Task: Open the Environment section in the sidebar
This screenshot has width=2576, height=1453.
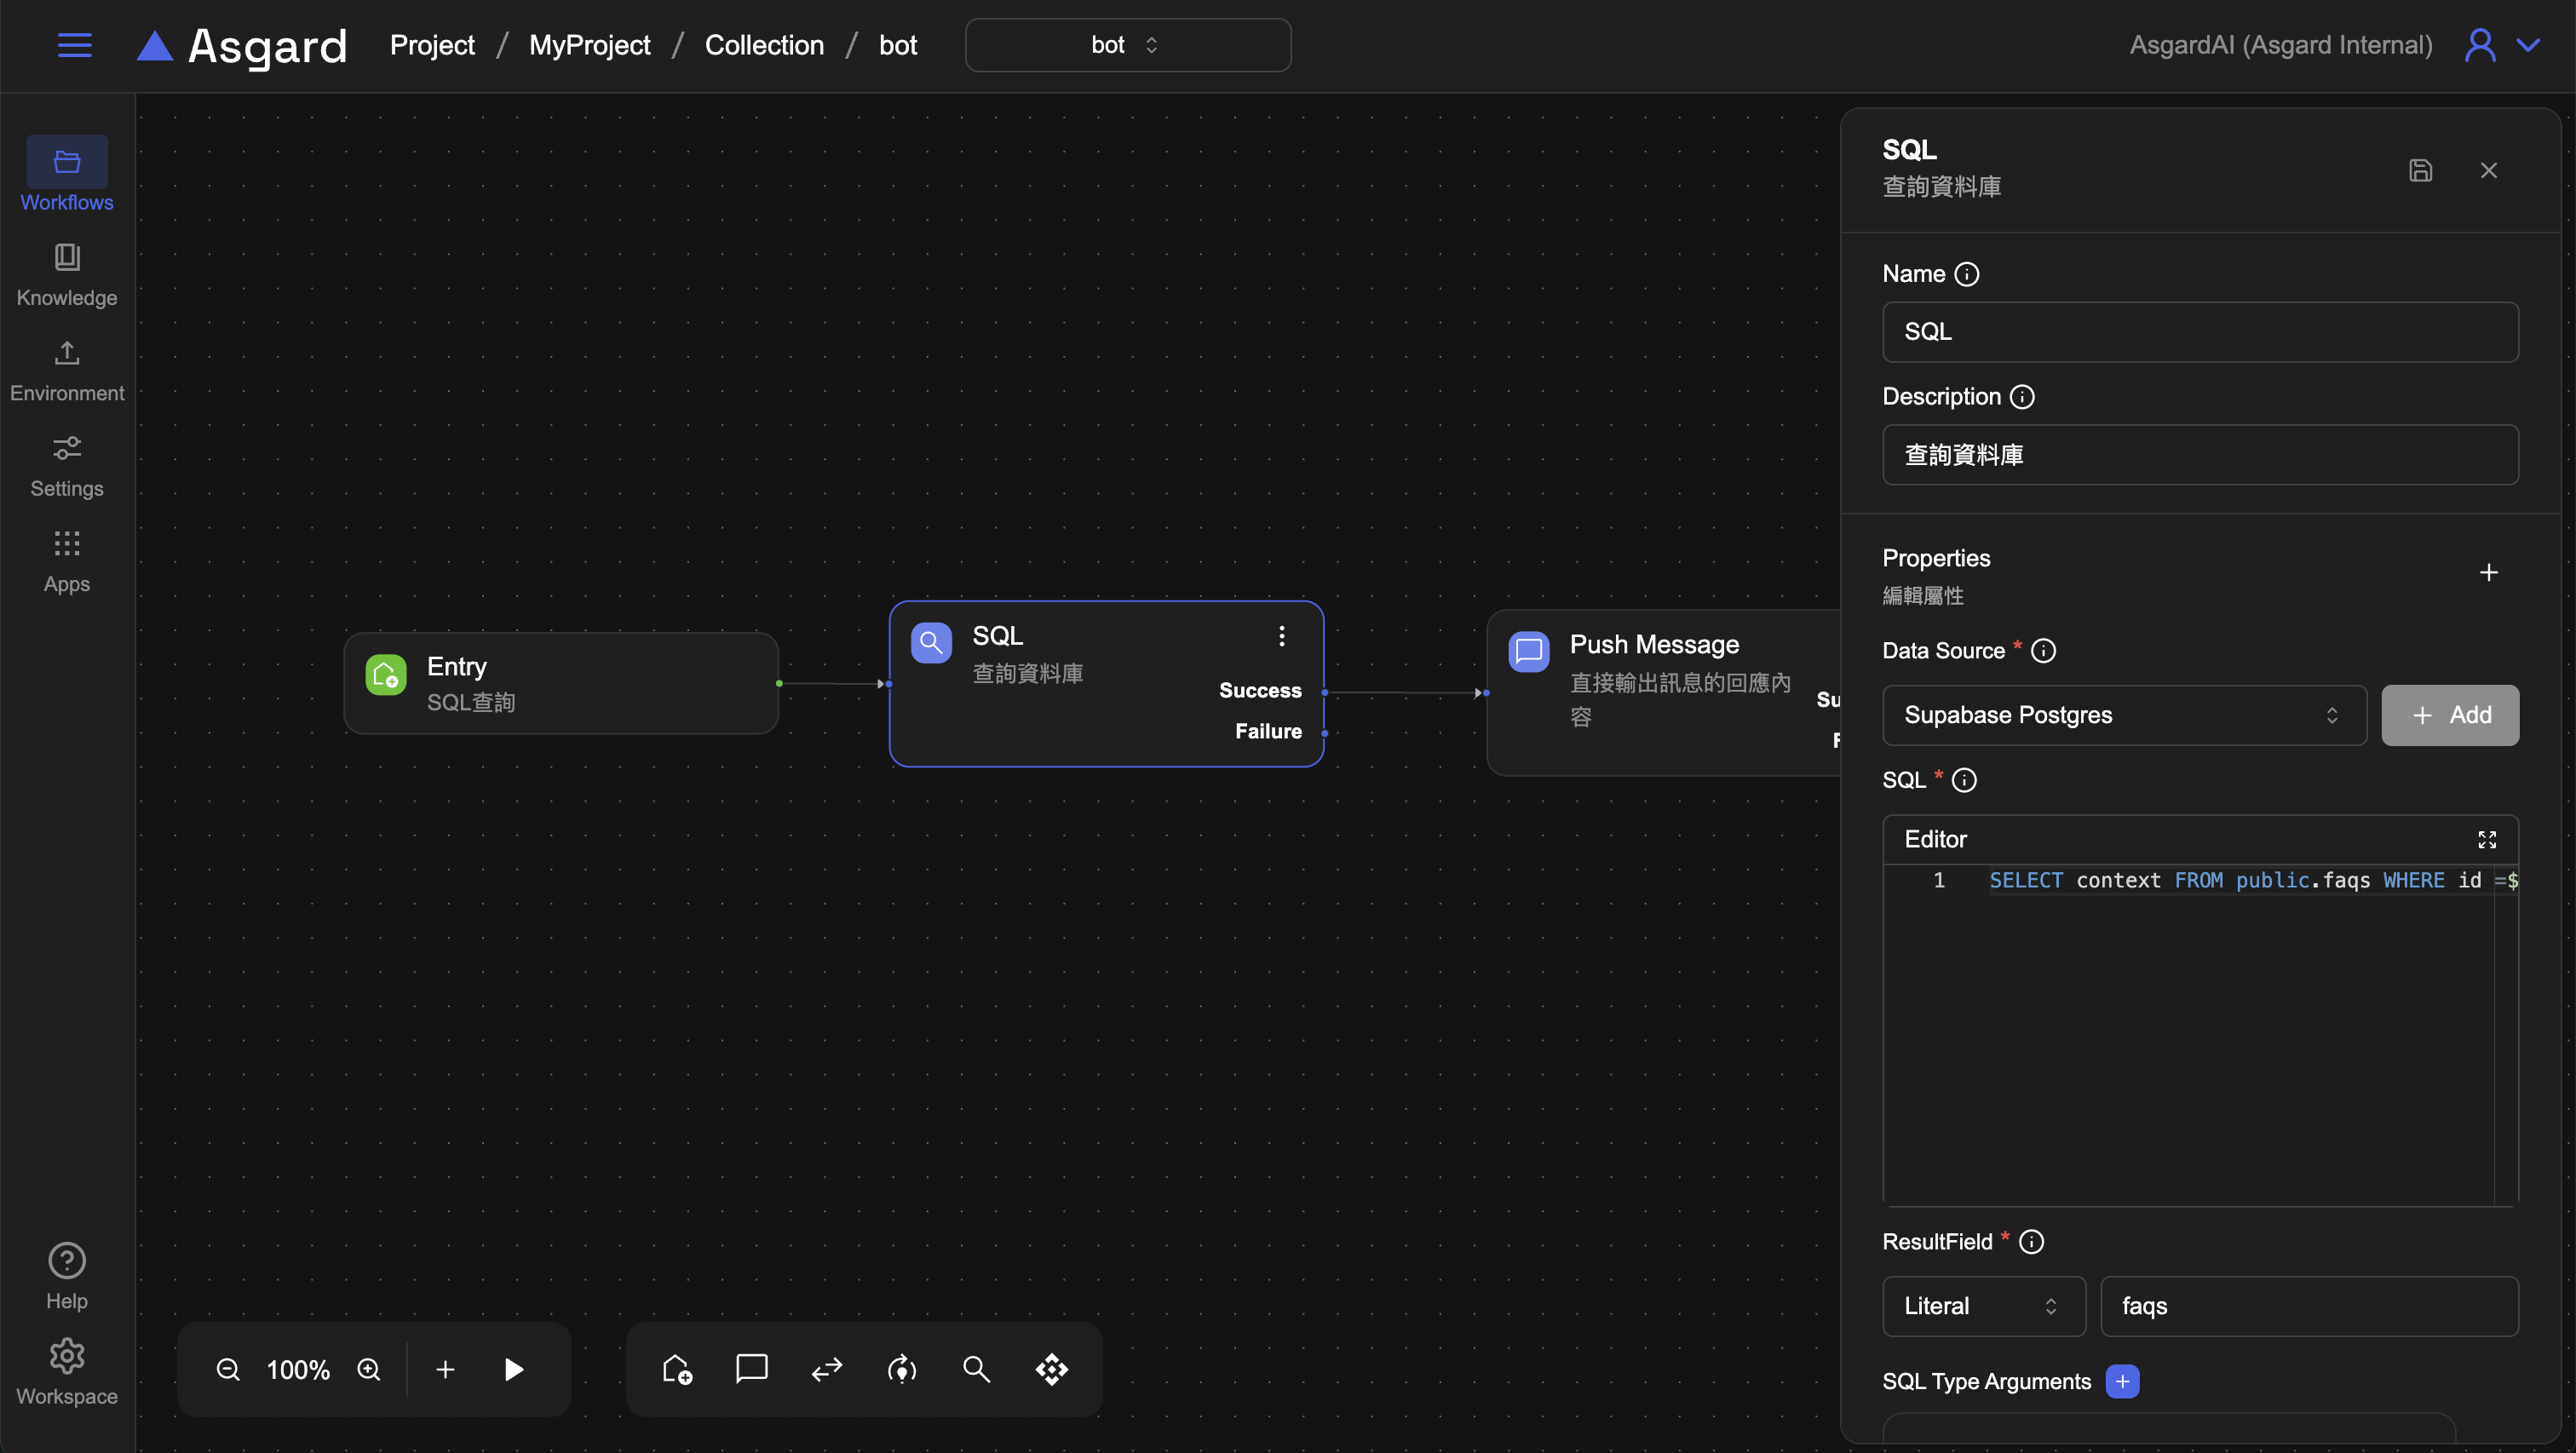Action: [67, 369]
